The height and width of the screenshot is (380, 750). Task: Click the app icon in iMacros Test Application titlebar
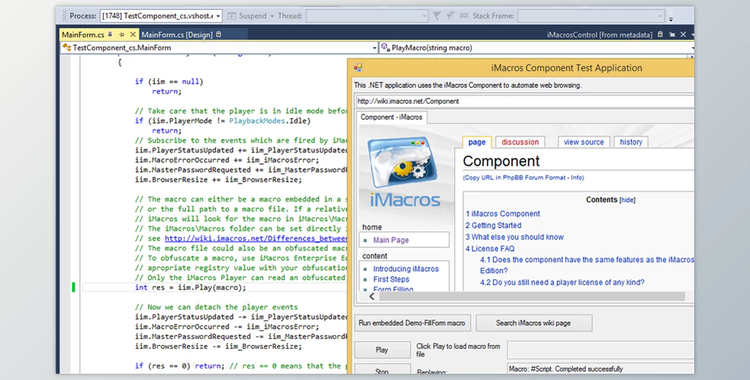point(358,68)
